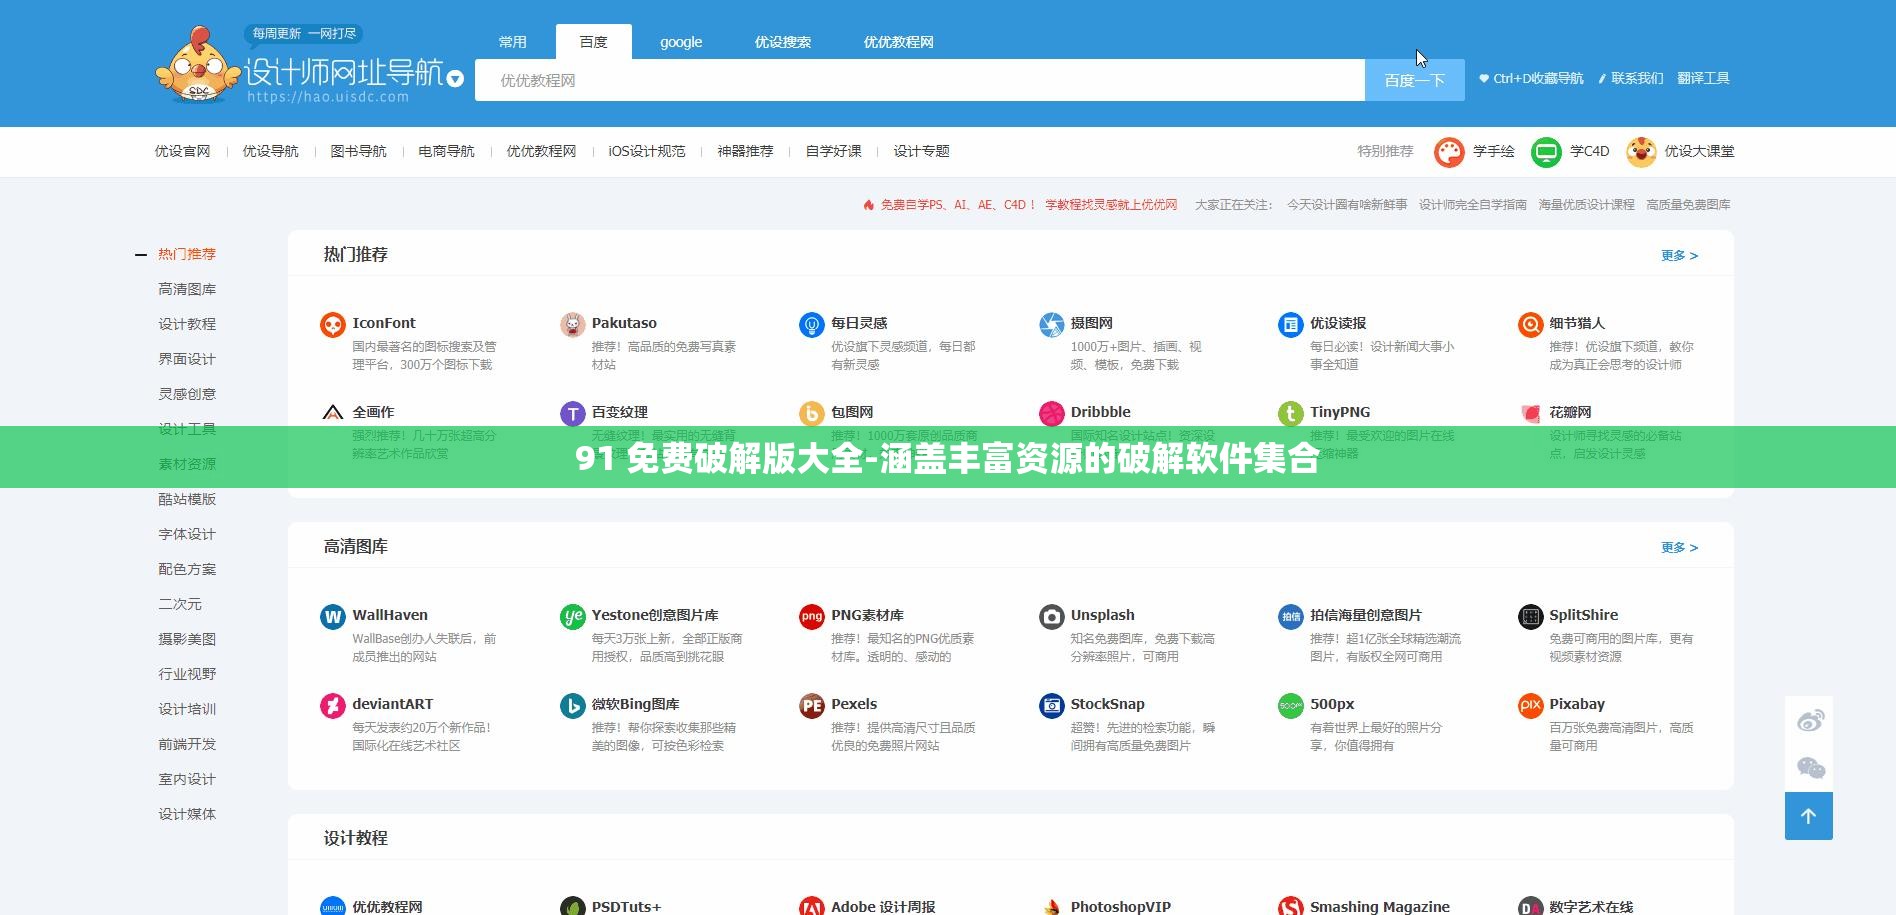1896x915 pixels.
Task: Open the TinyPNG icon
Action: tap(1290, 412)
